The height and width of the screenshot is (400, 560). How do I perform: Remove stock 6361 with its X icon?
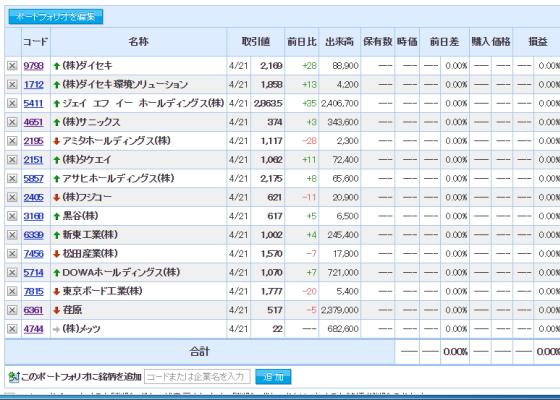(x=12, y=310)
